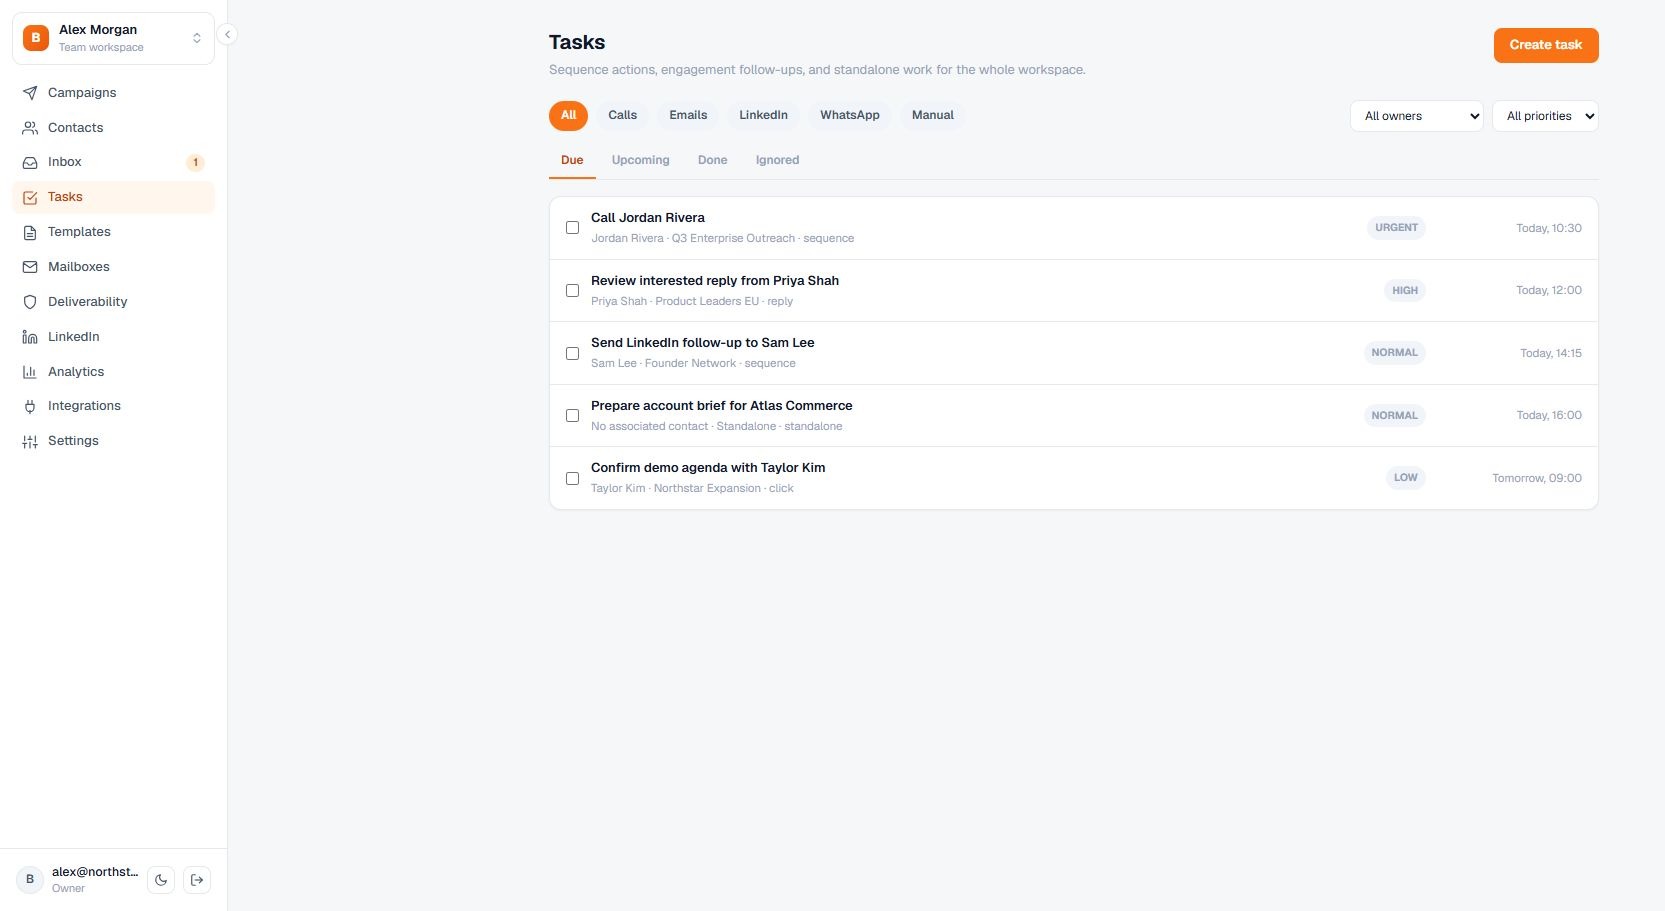Toggle dark mode with the moon icon
The image size is (1665, 911).
[x=161, y=880]
